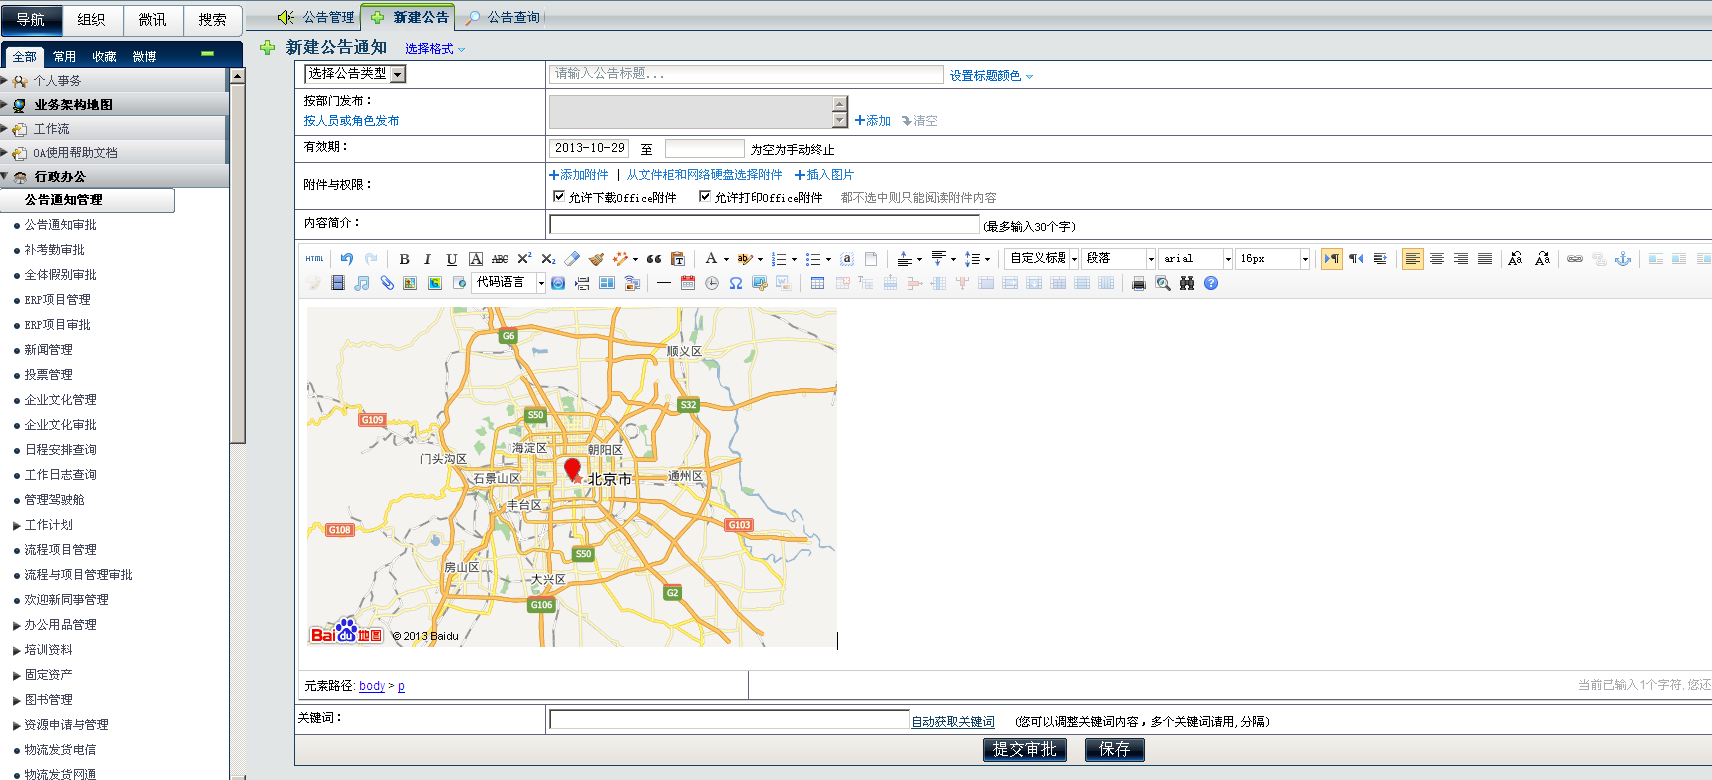Image resolution: width=1712 pixels, height=780 pixels.
Task: Open 组织 navigation tab
Action: pos(91,19)
